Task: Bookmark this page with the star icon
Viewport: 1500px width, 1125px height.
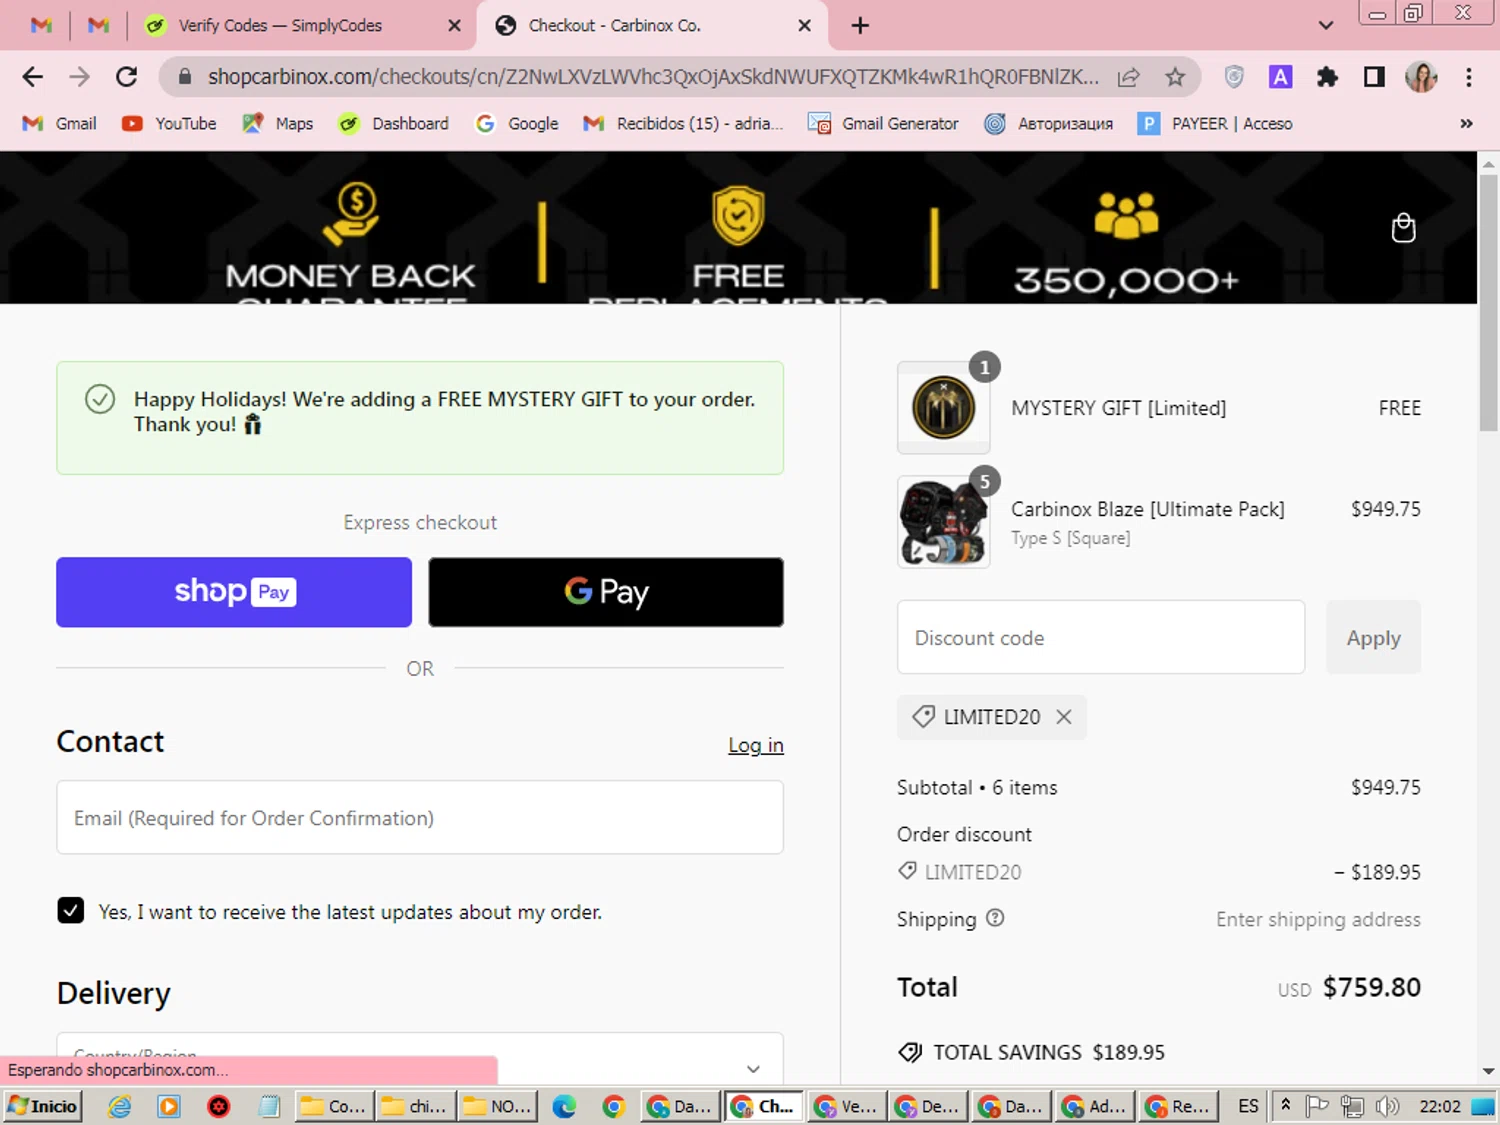Action: 1175,77
